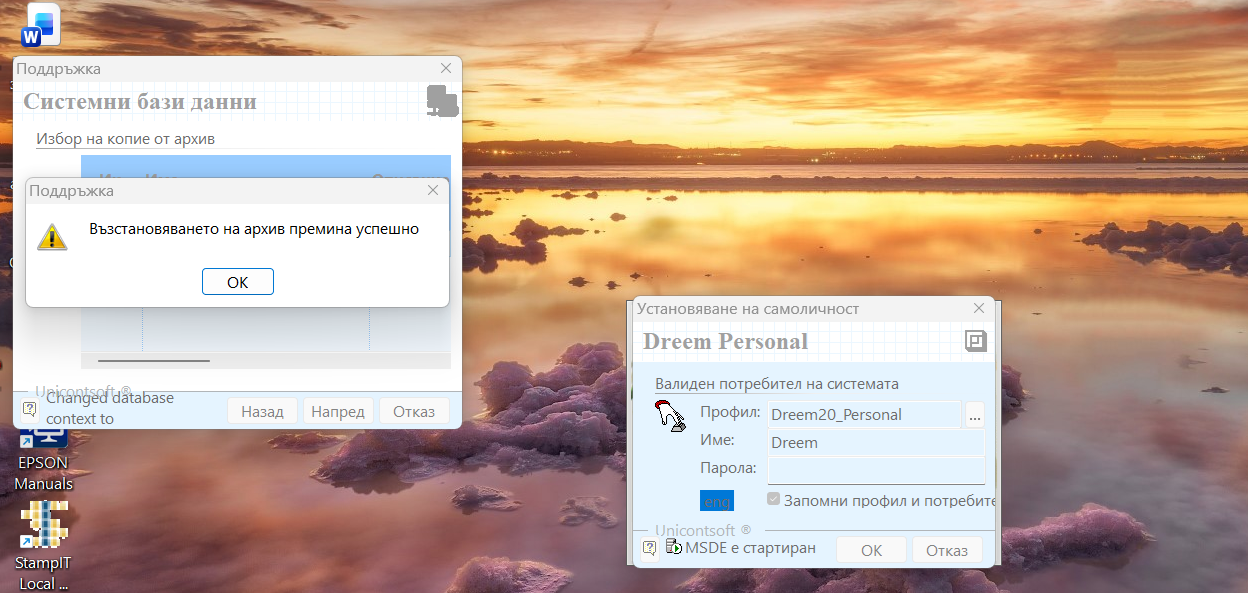The image size is (1248, 593).
Task: Click the help icon beside Changed database context
Action: click(x=29, y=408)
